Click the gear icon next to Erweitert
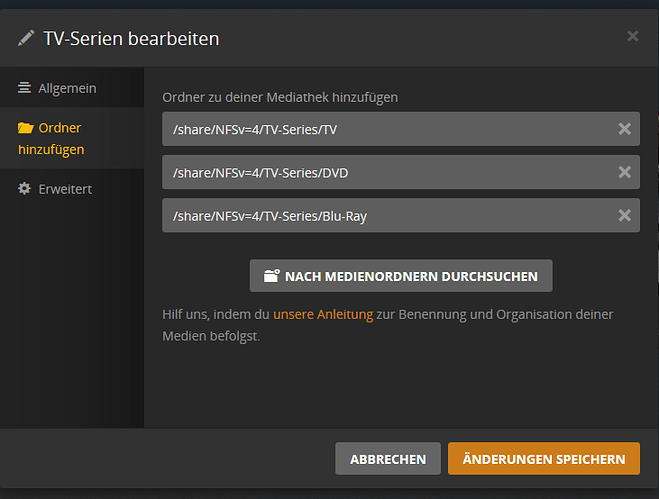This screenshot has width=659, height=499. (24, 188)
